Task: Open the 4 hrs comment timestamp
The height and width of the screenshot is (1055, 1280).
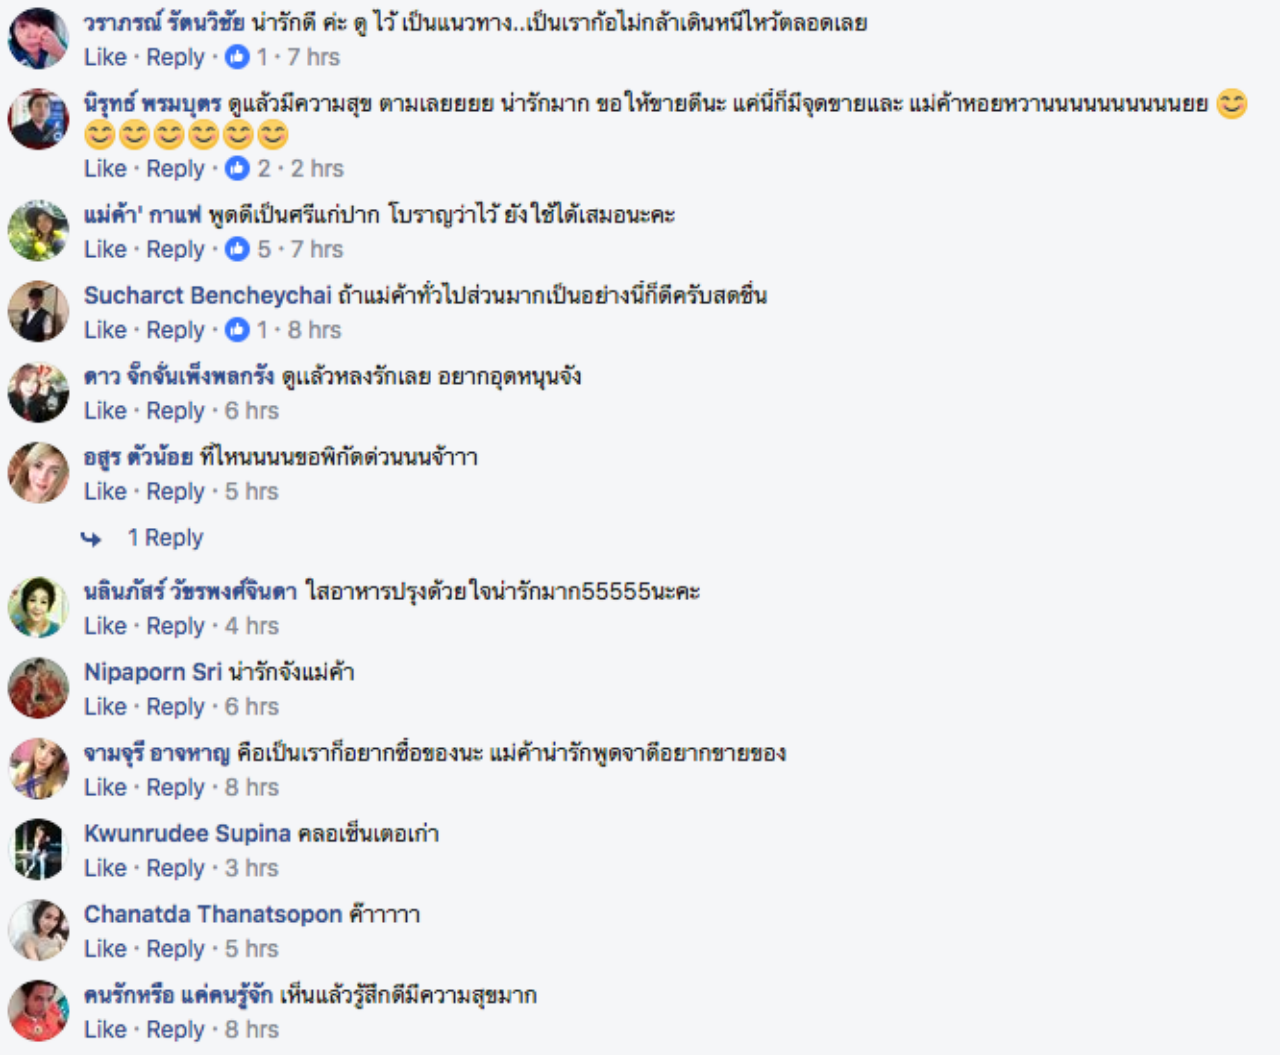Action: (x=252, y=626)
